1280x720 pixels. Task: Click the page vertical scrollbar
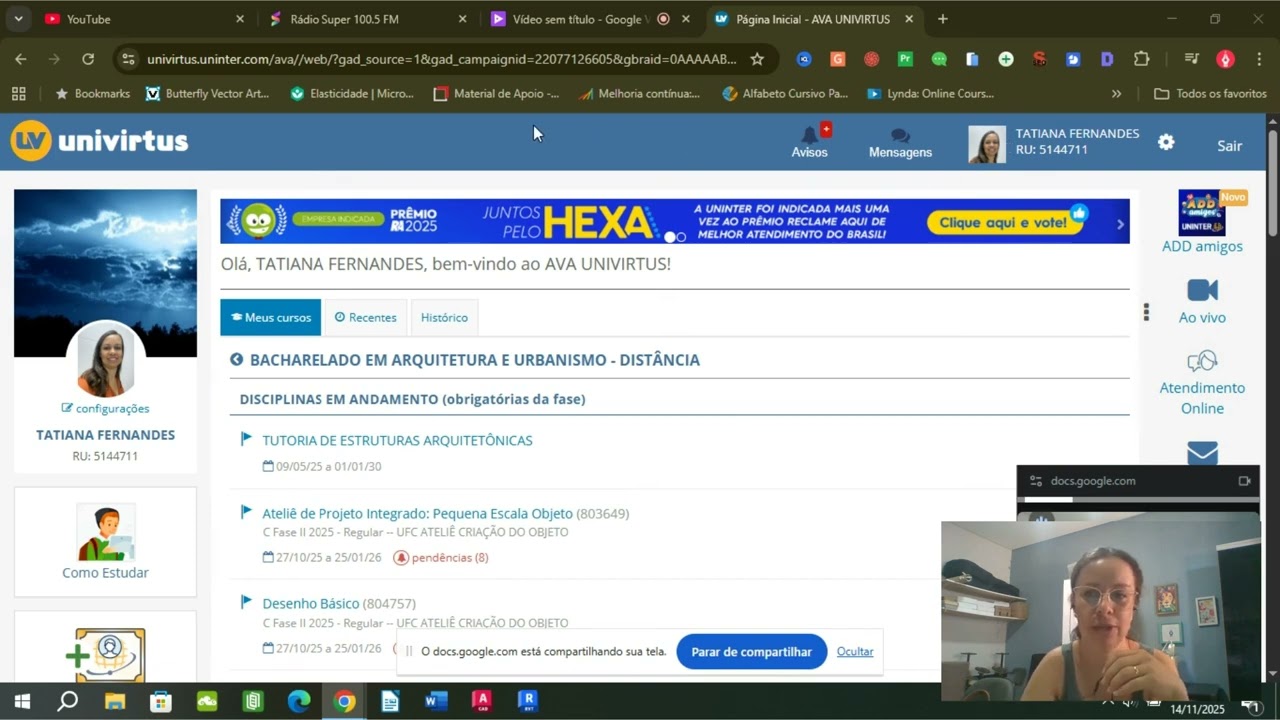[1272, 185]
